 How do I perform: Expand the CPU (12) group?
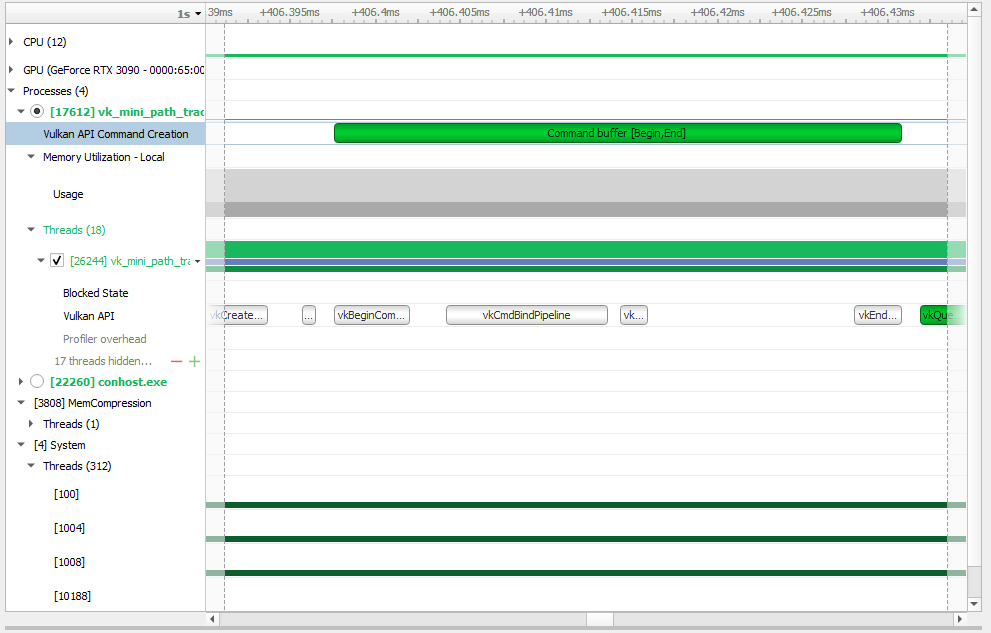pos(10,42)
